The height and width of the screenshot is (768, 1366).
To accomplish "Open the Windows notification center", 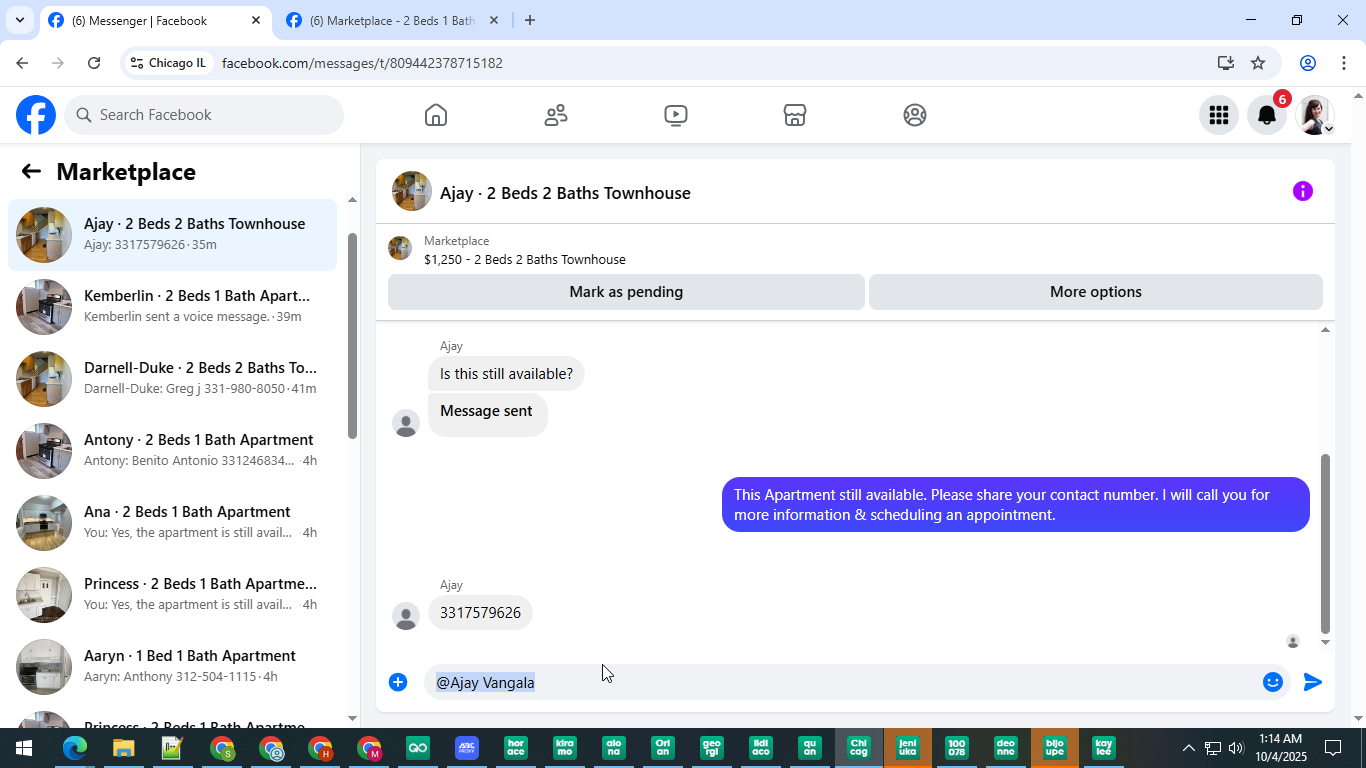I will tap(1333, 748).
